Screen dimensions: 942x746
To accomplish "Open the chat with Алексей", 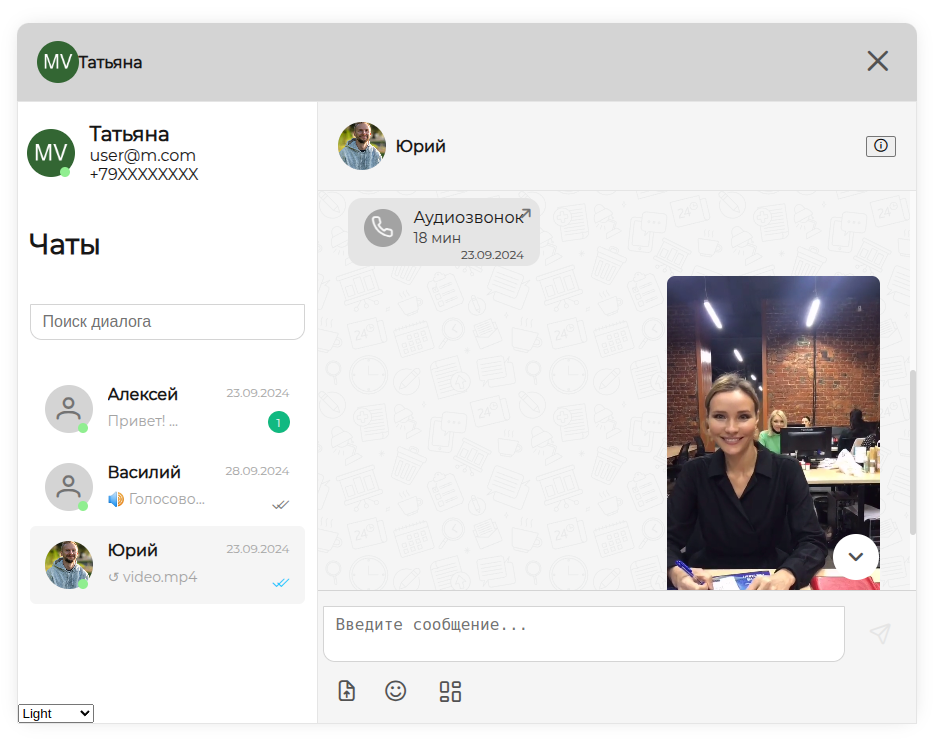I will [168, 409].
